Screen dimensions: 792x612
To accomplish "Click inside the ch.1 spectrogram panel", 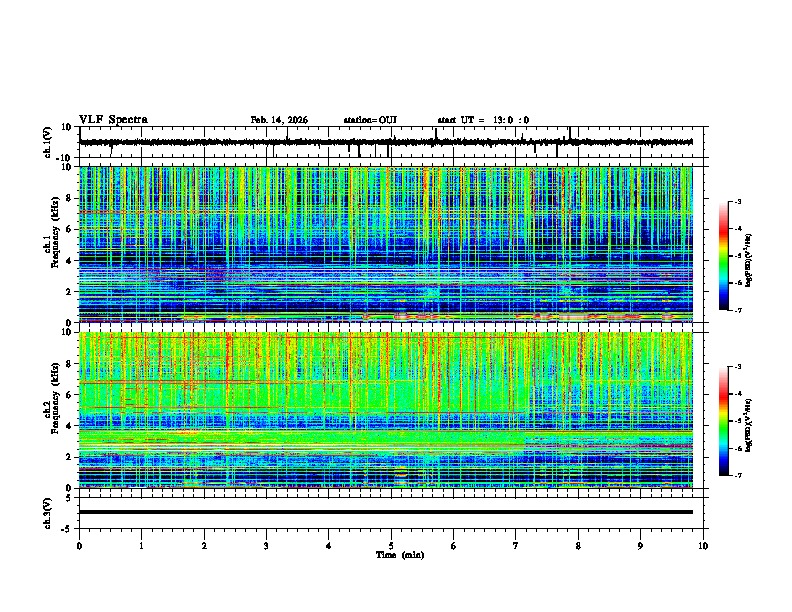I will click(386, 244).
